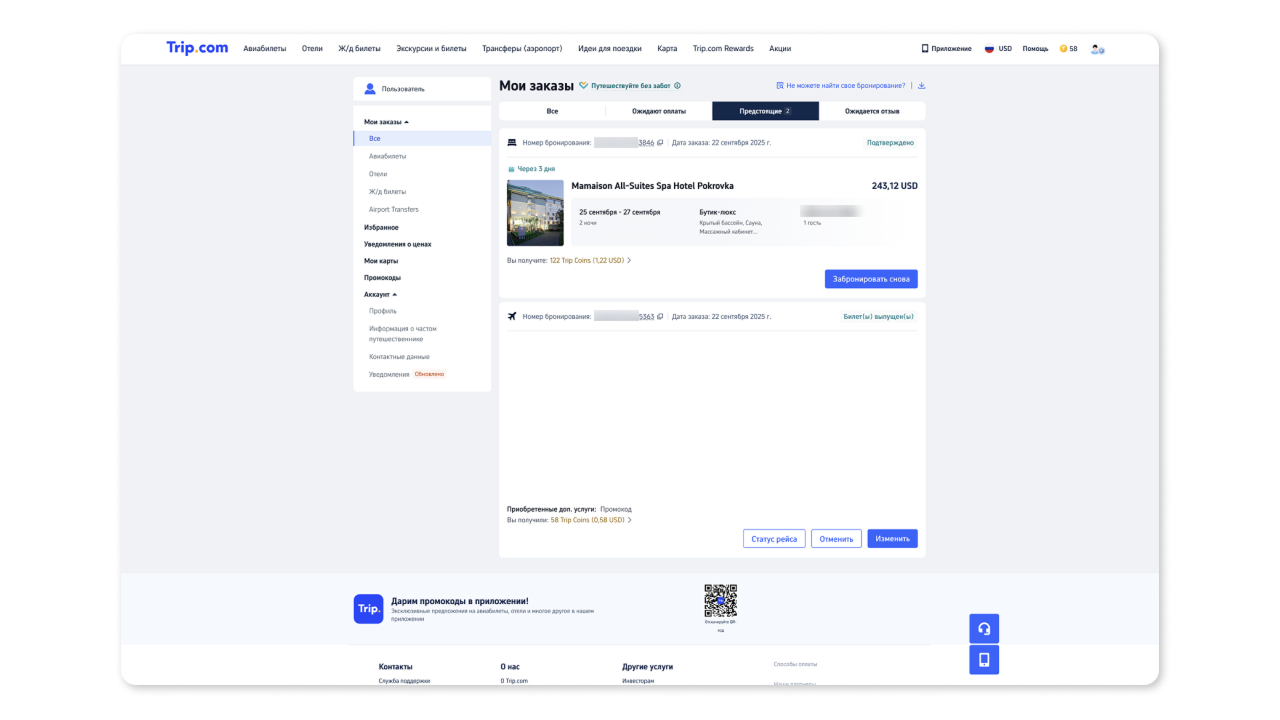
Task: Open Инвесторам footer link
Action: 638,681
